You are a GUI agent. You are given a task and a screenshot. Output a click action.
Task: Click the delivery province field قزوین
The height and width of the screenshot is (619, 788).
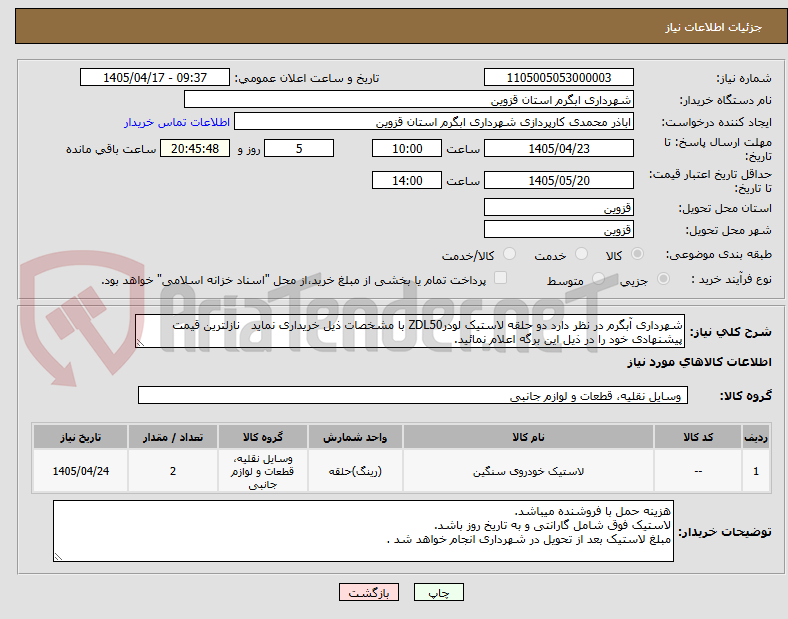tap(558, 207)
